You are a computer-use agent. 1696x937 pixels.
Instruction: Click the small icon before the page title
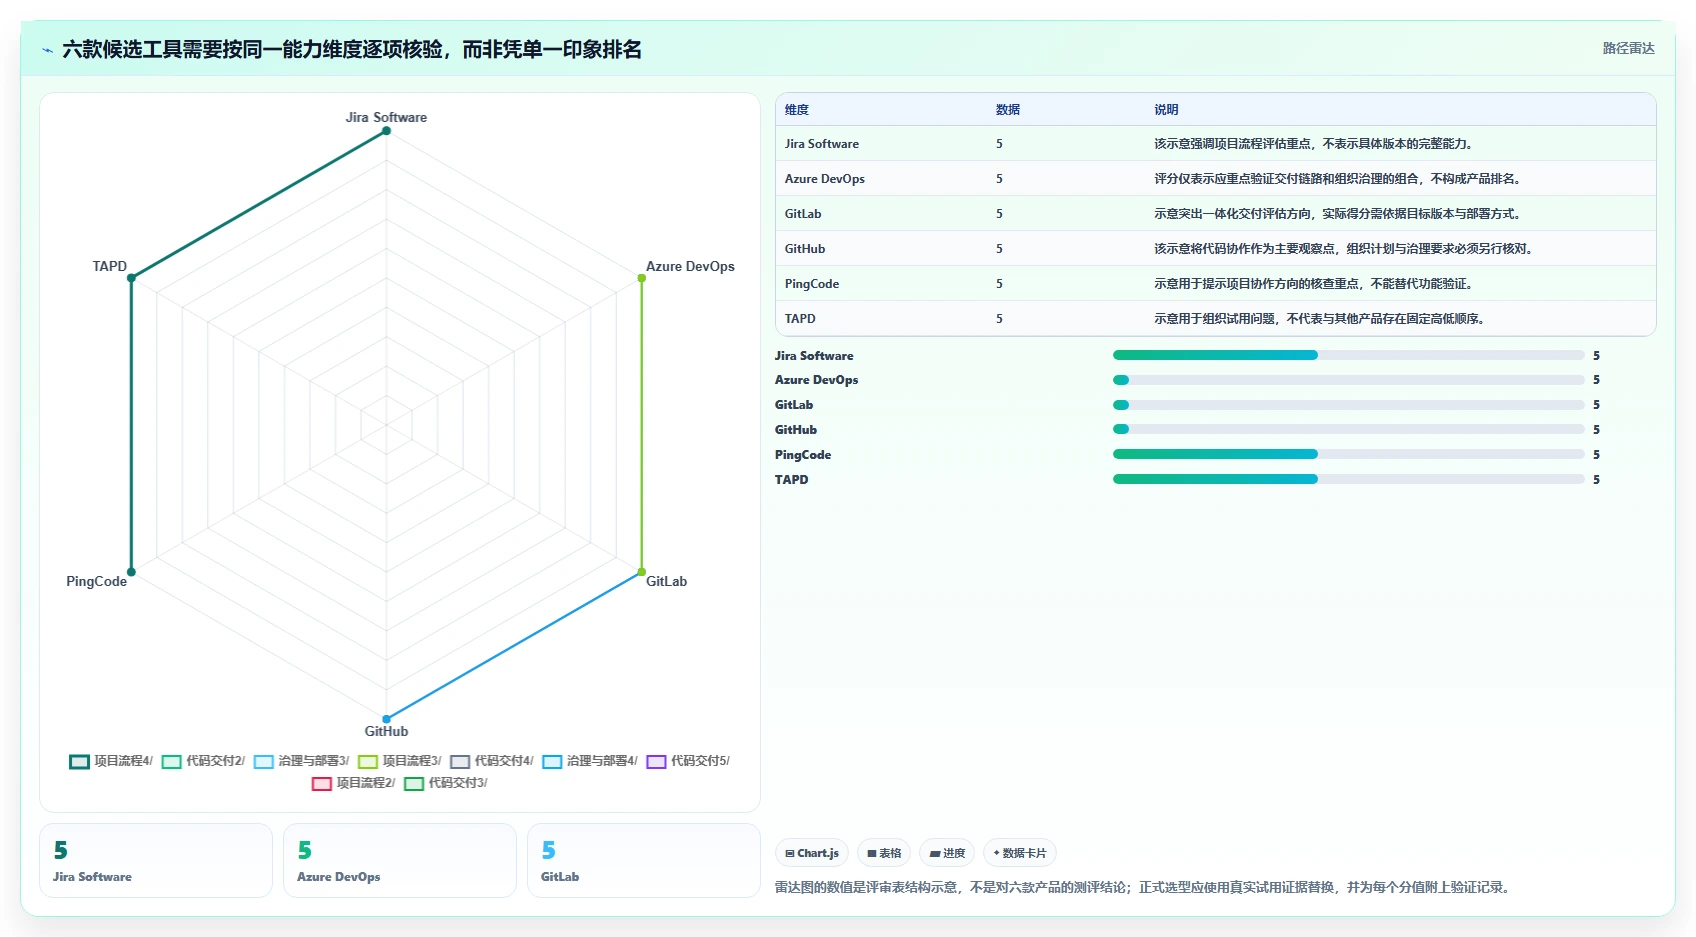tap(47, 50)
